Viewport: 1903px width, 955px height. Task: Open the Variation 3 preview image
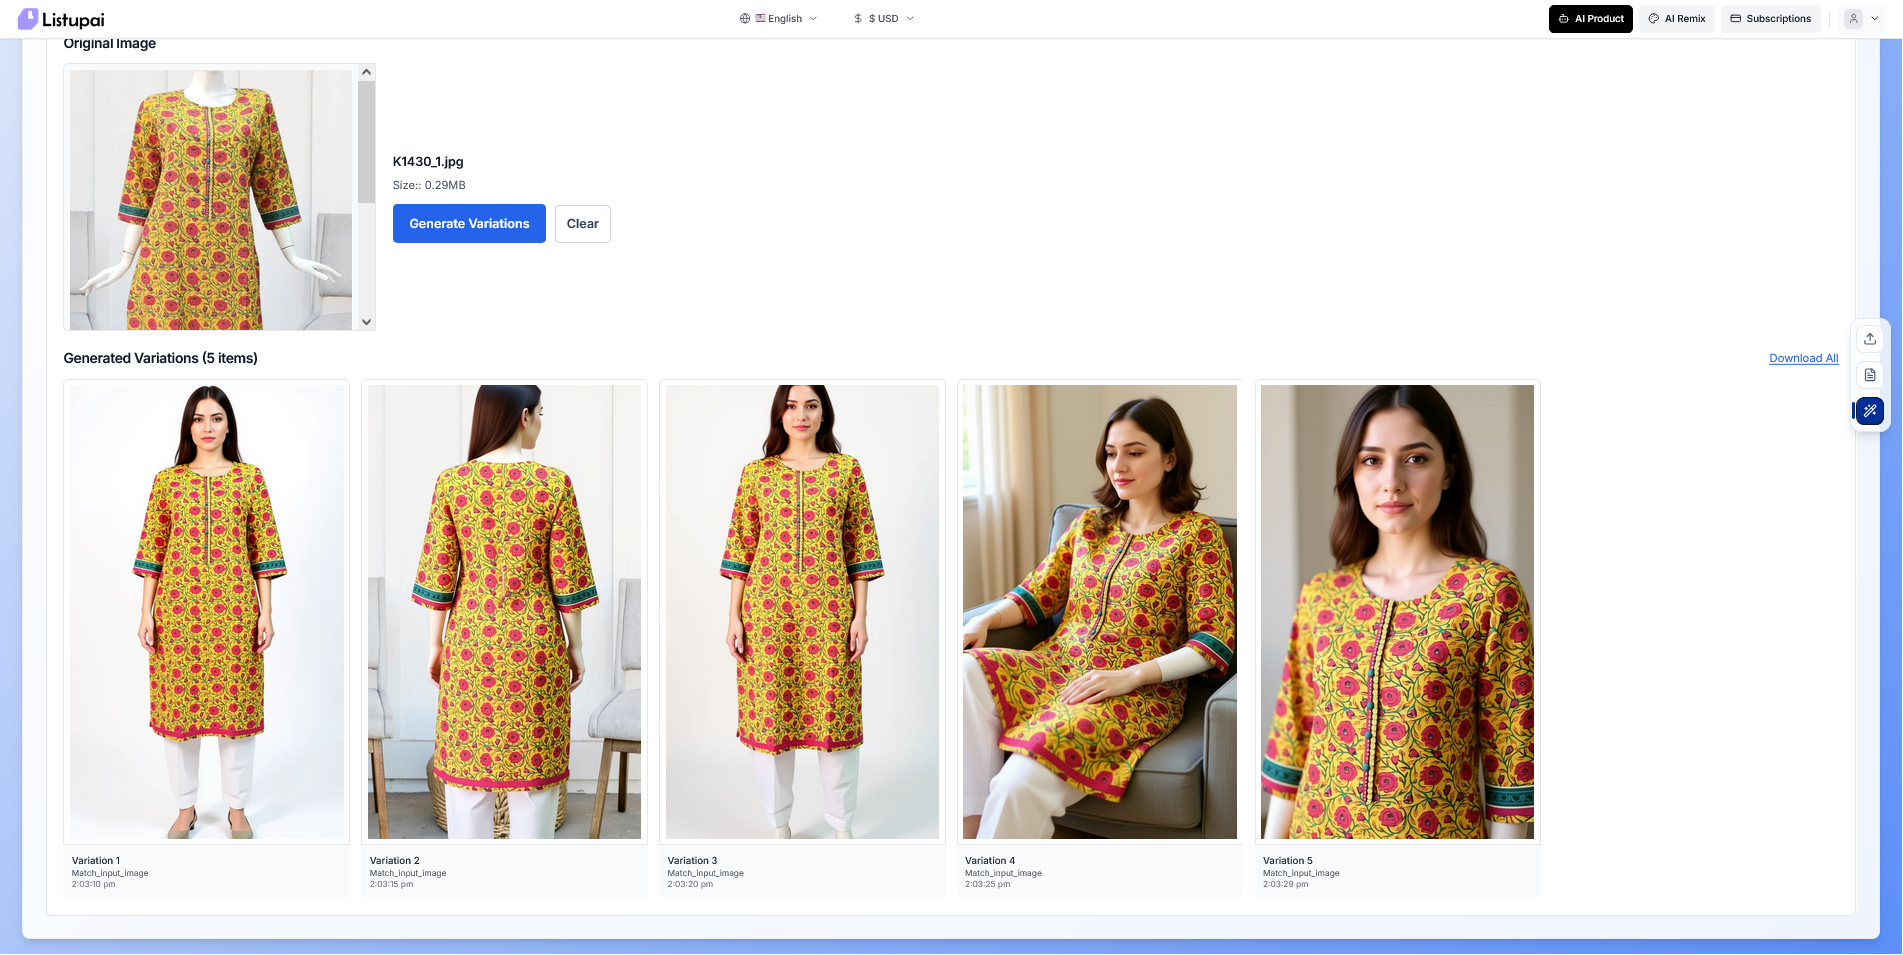tap(801, 611)
